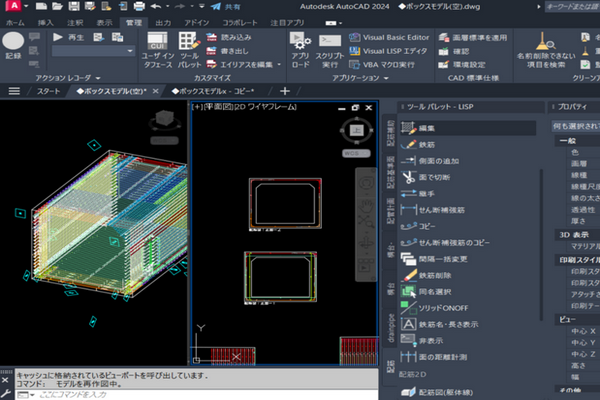Switch to the ホーム ribbon tab
The width and height of the screenshot is (600, 400).
point(15,23)
